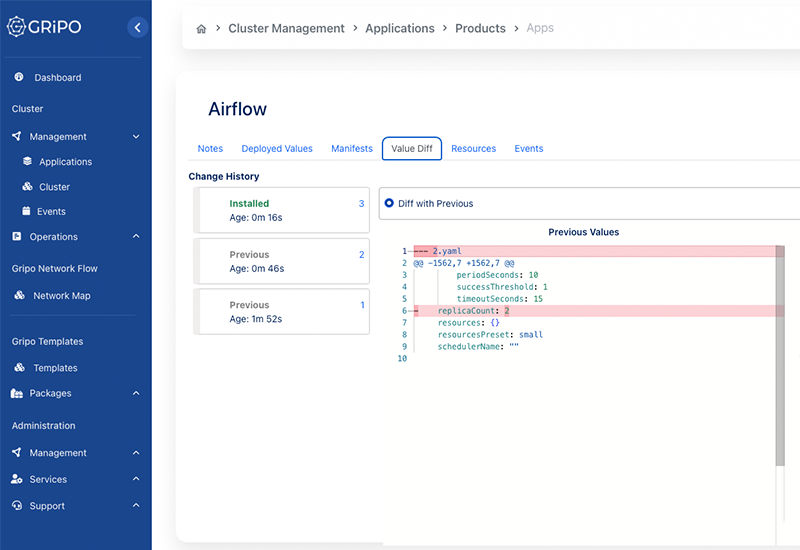Viewport: 800px width, 550px height.
Task: Click the Operations icon
Action: 17,236
